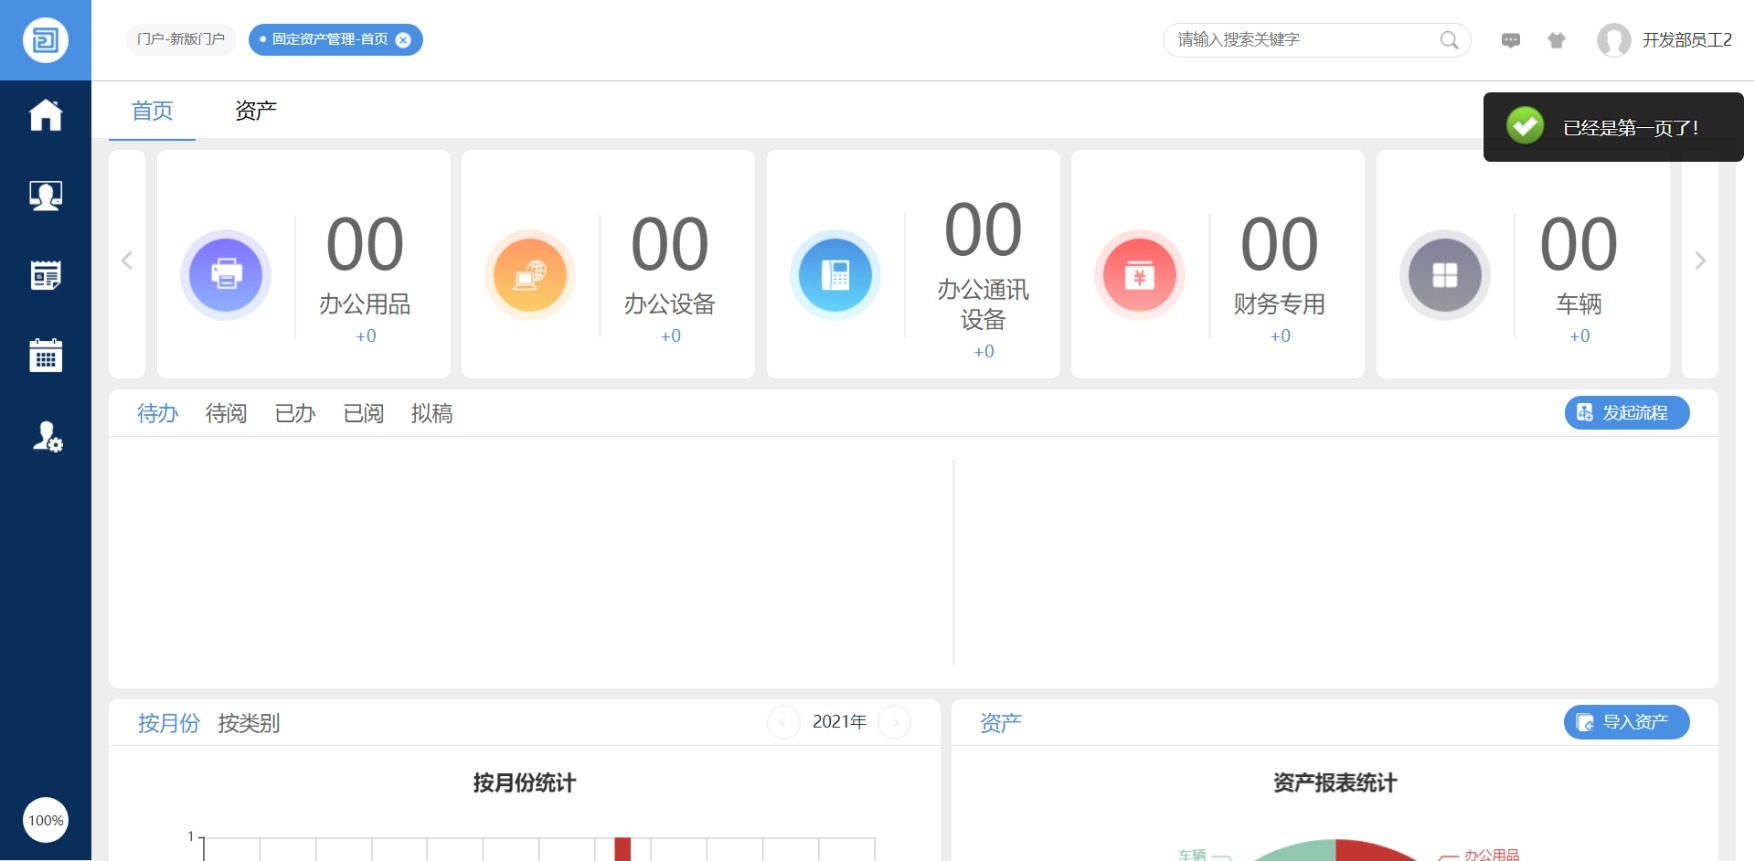Viewport: 1755px width, 861px height.
Task: Click the 按月份统计 chart title
Action: tap(525, 783)
